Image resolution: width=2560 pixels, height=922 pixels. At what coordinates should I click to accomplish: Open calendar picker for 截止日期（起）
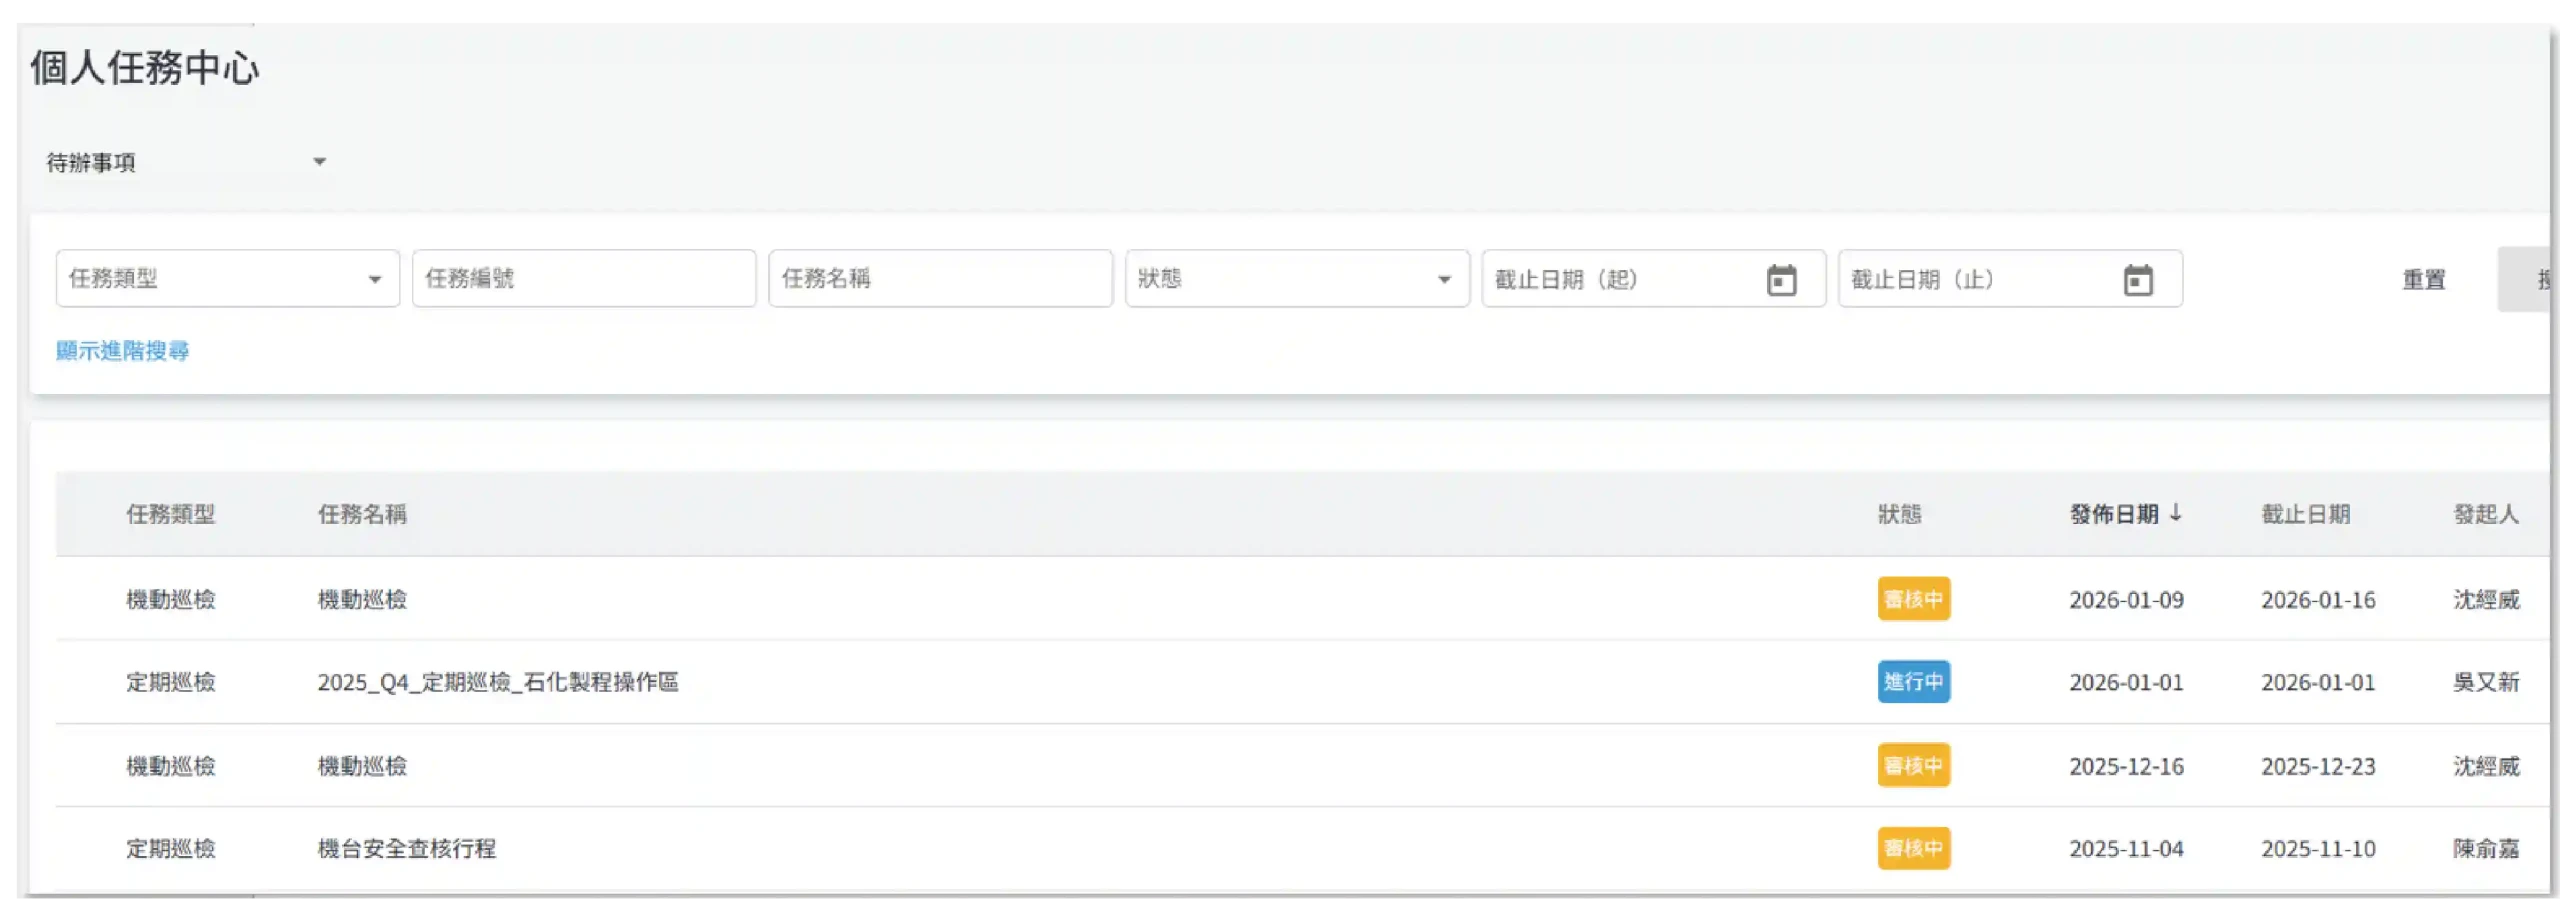(1781, 280)
